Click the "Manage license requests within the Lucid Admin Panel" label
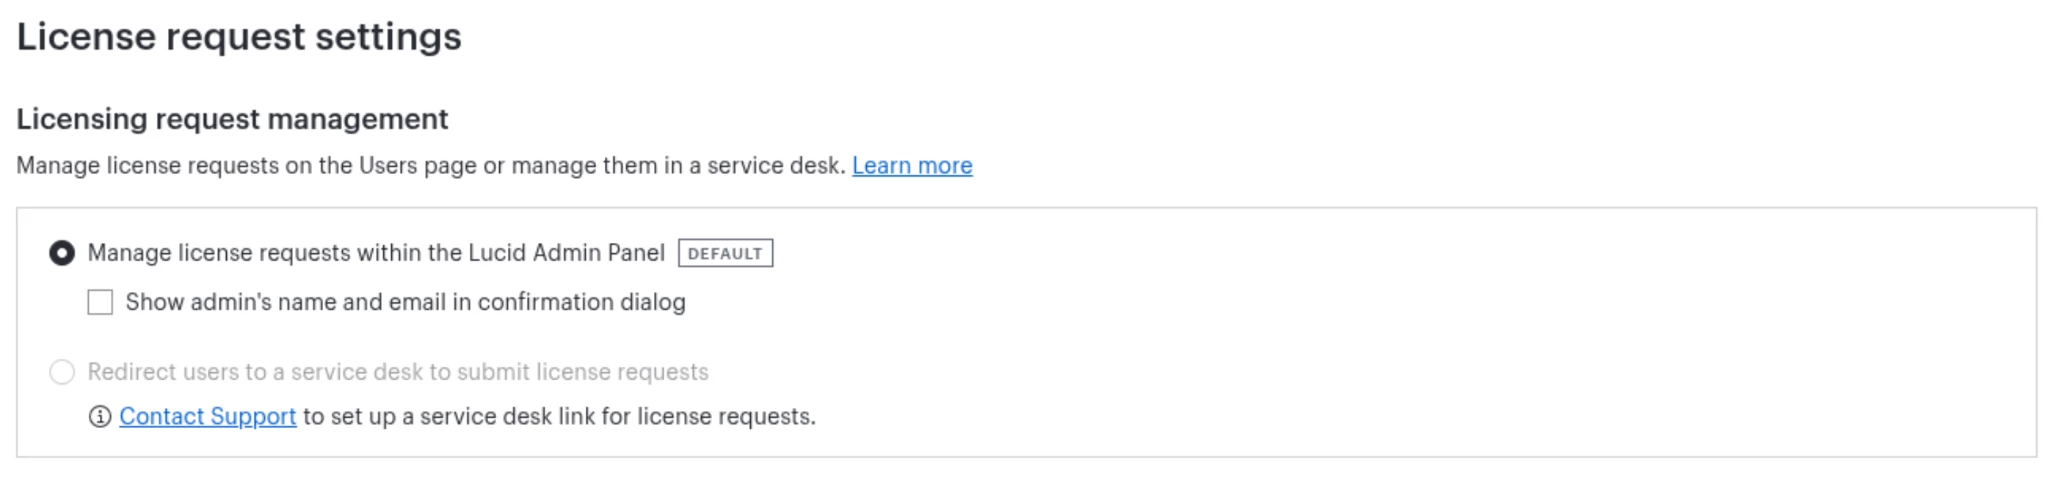 (376, 253)
